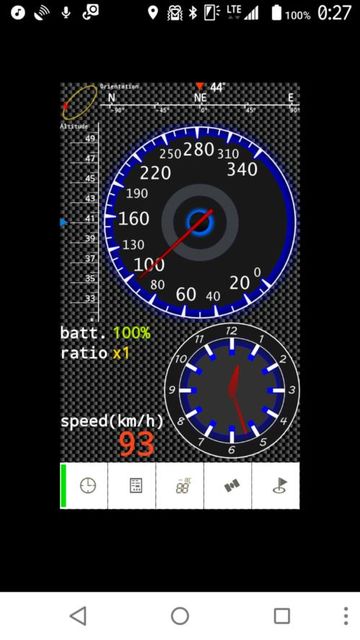This screenshot has width=360, height=640.
Task: Tap the speedometer dial center
Action: tap(200, 222)
